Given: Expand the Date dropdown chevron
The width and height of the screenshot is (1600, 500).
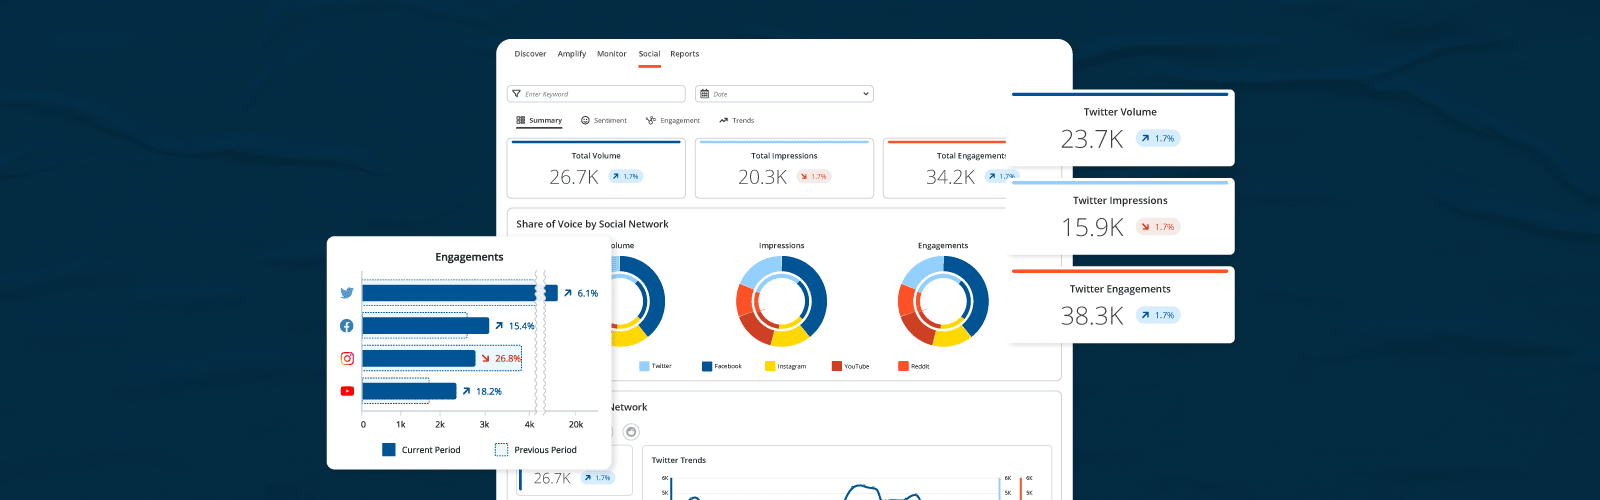Looking at the screenshot, I should [865, 94].
